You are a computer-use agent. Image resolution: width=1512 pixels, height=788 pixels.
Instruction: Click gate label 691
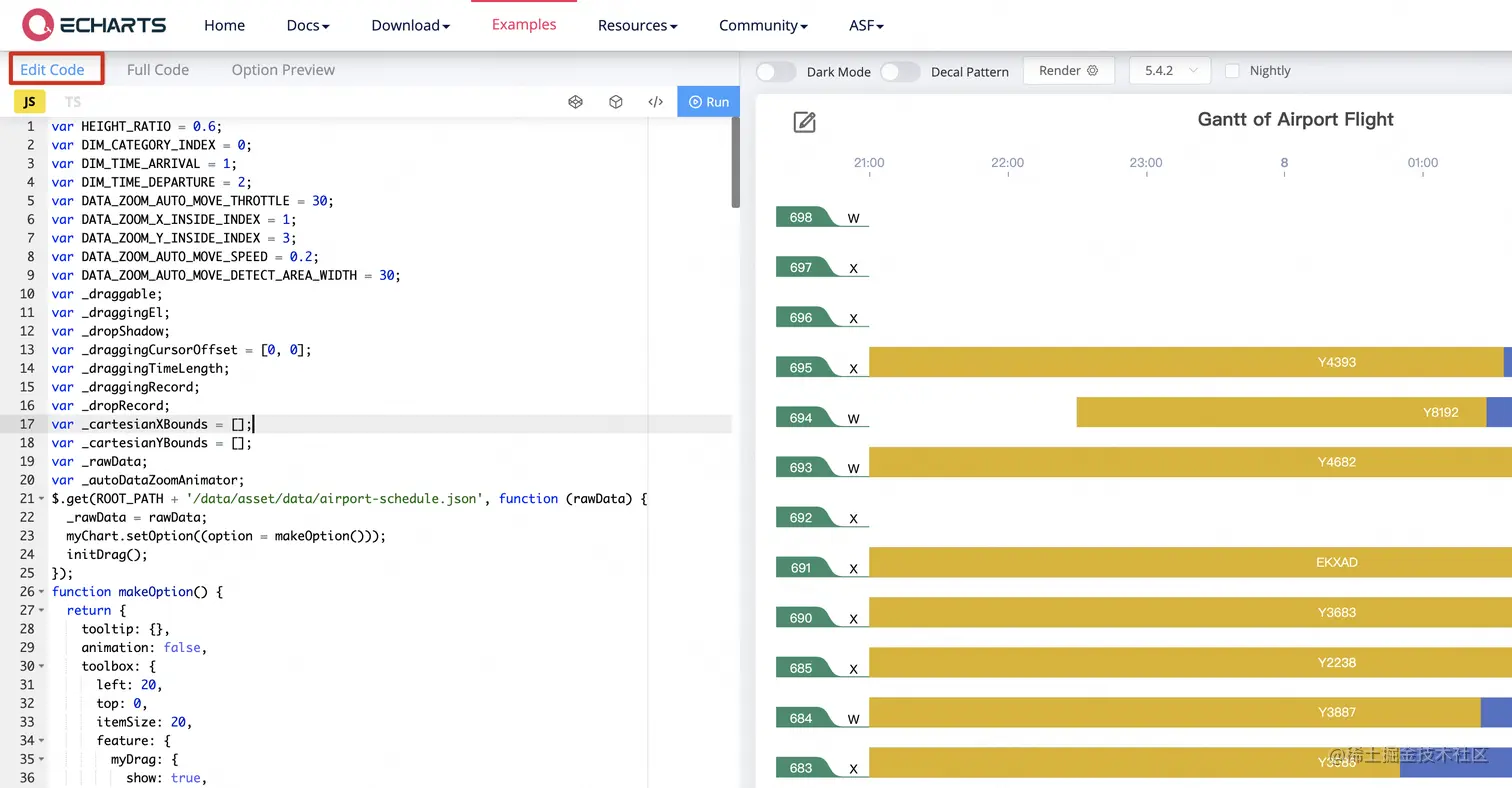[x=801, y=567]
